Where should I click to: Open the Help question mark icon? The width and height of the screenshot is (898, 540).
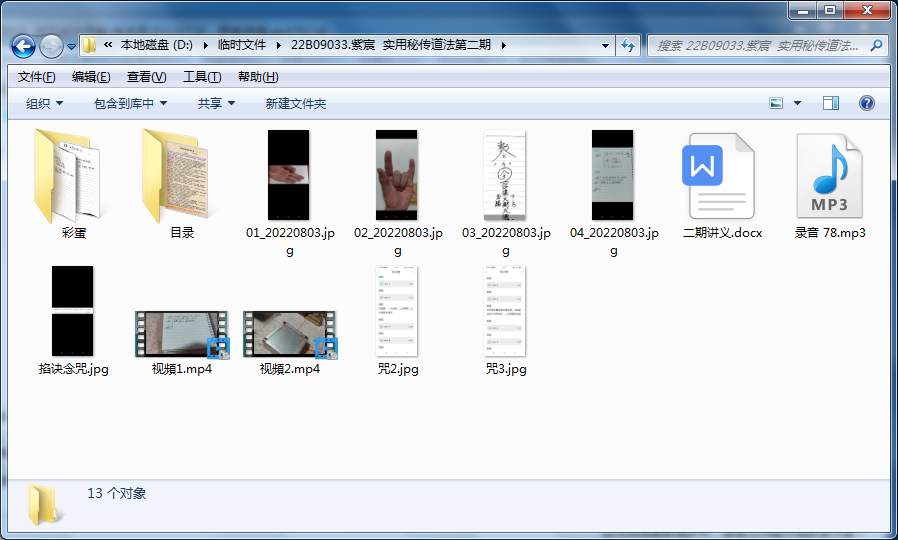pos(867,103)
